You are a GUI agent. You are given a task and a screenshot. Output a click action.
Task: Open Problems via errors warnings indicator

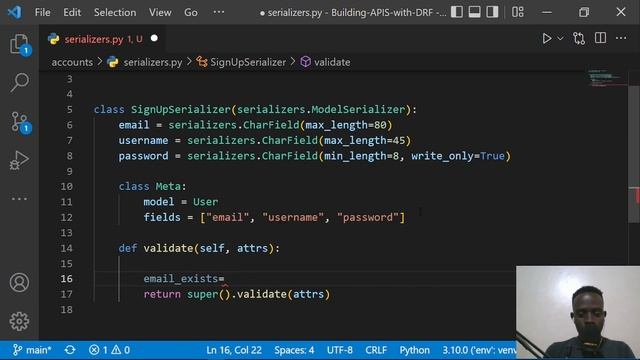pos(109,350)
